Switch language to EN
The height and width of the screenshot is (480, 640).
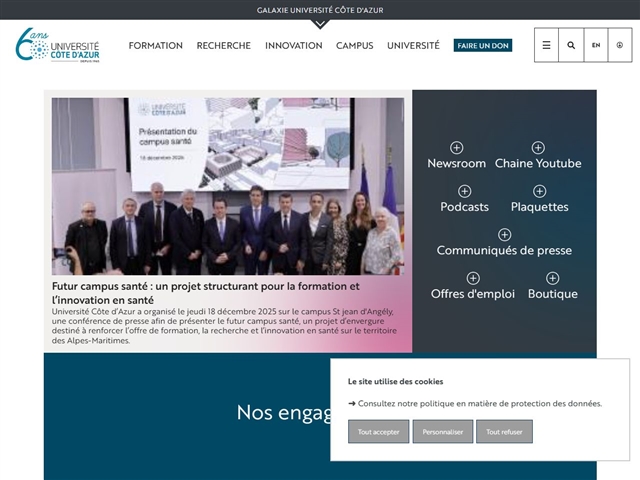[x=596, y=45]
